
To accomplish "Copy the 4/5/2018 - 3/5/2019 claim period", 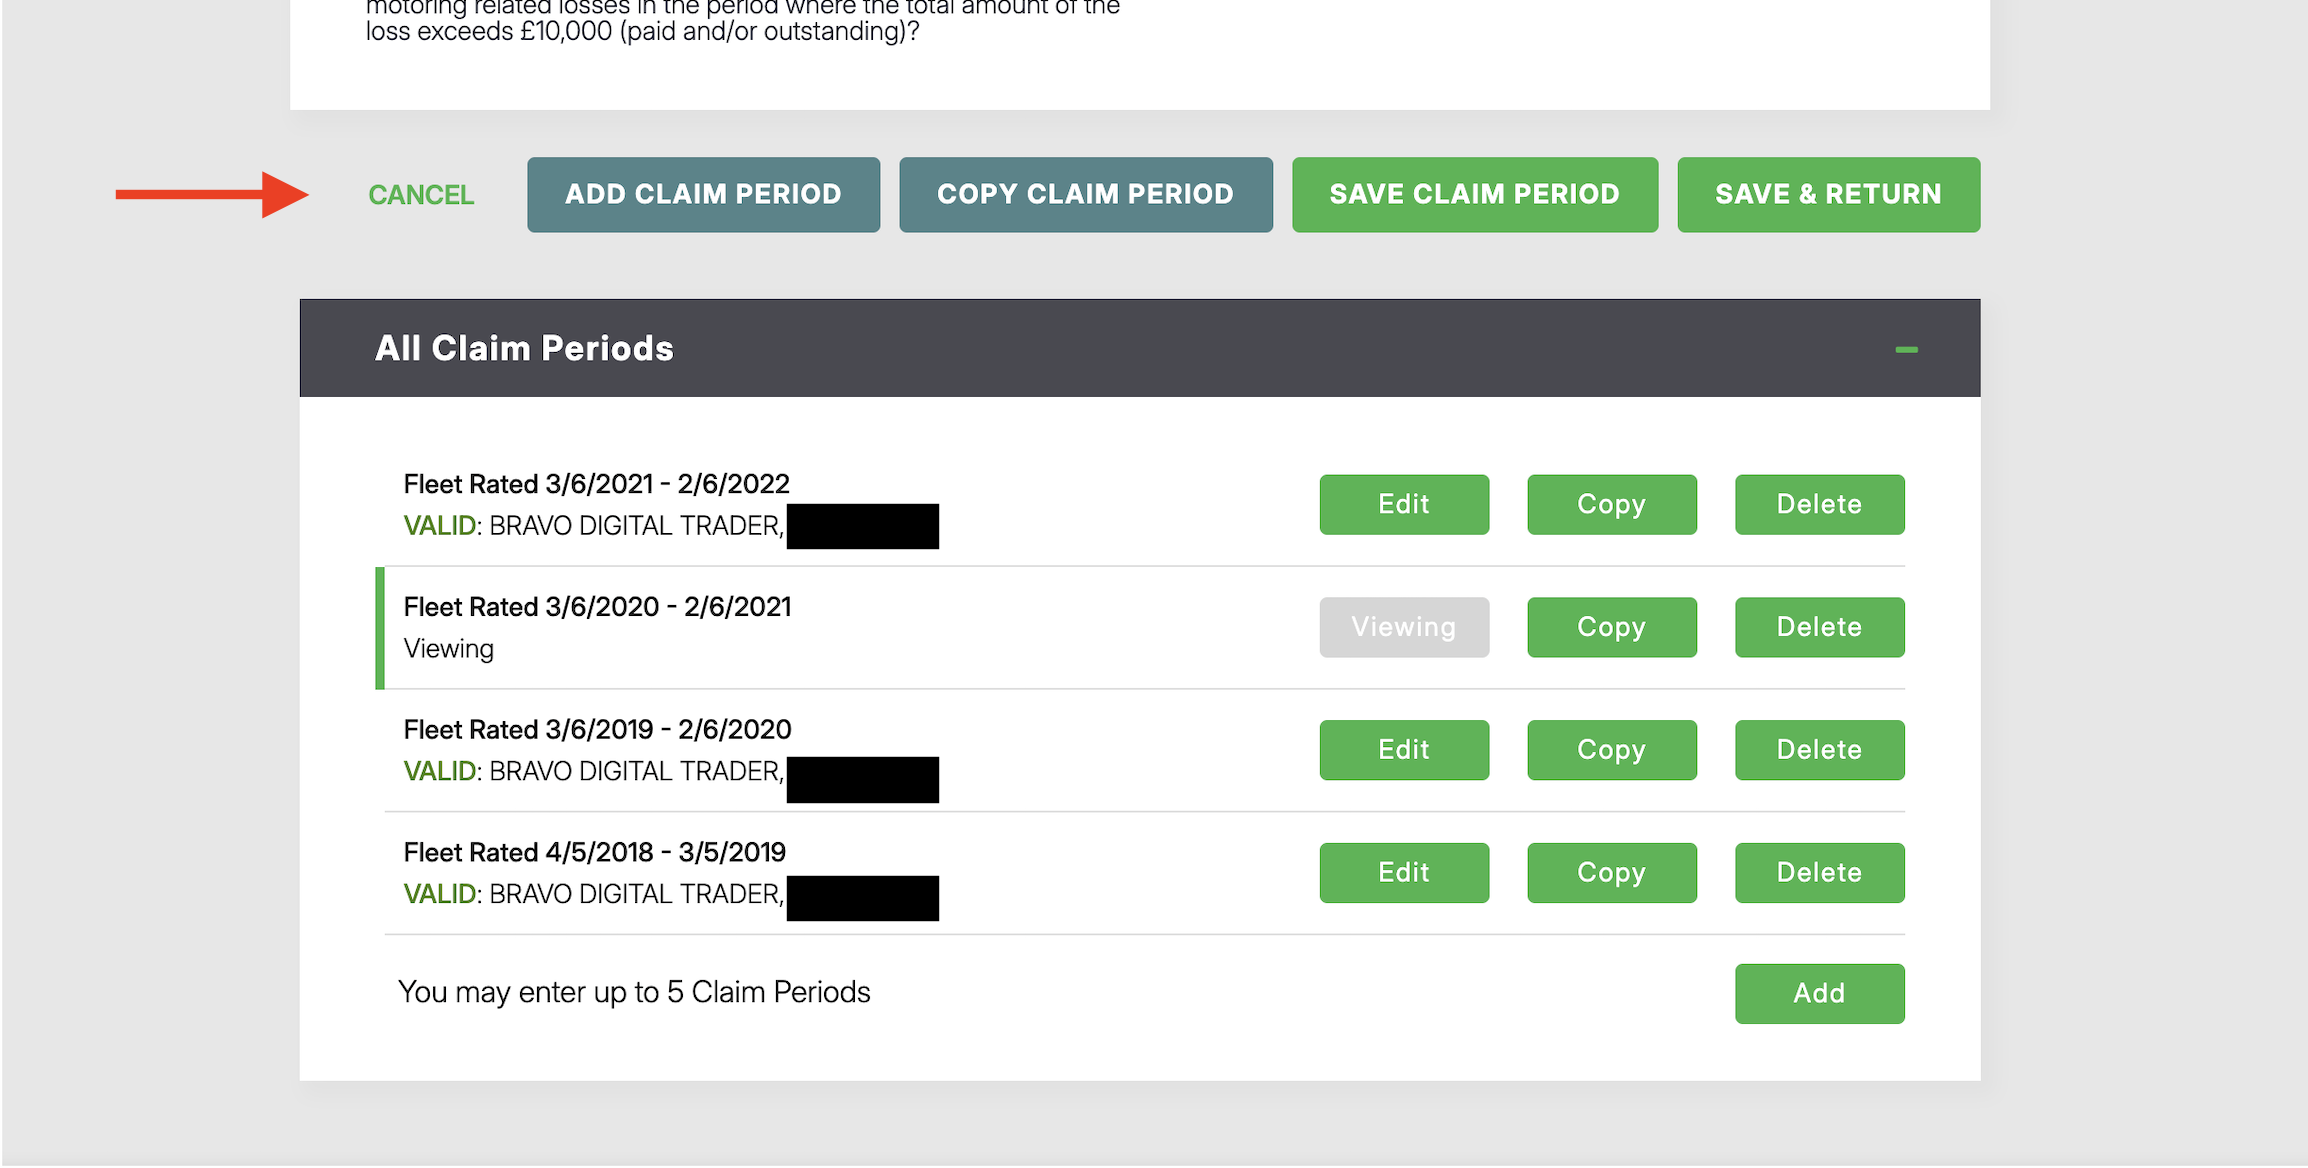I will [1611, 873].
